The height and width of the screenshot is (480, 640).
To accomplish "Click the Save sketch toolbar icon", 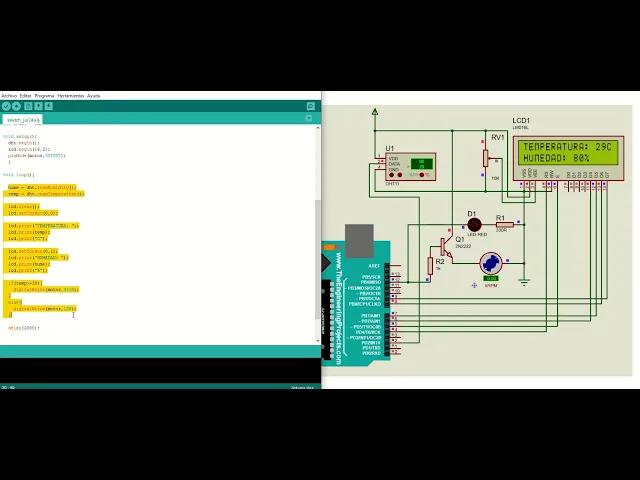I will tap(49, 106).
